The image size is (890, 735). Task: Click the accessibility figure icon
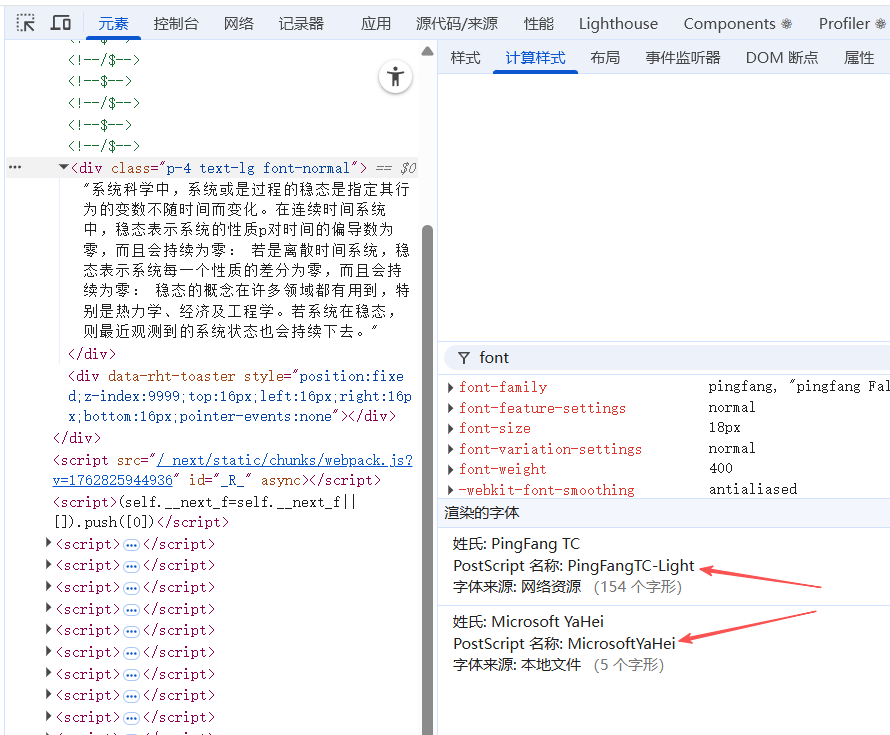point(396,77)
